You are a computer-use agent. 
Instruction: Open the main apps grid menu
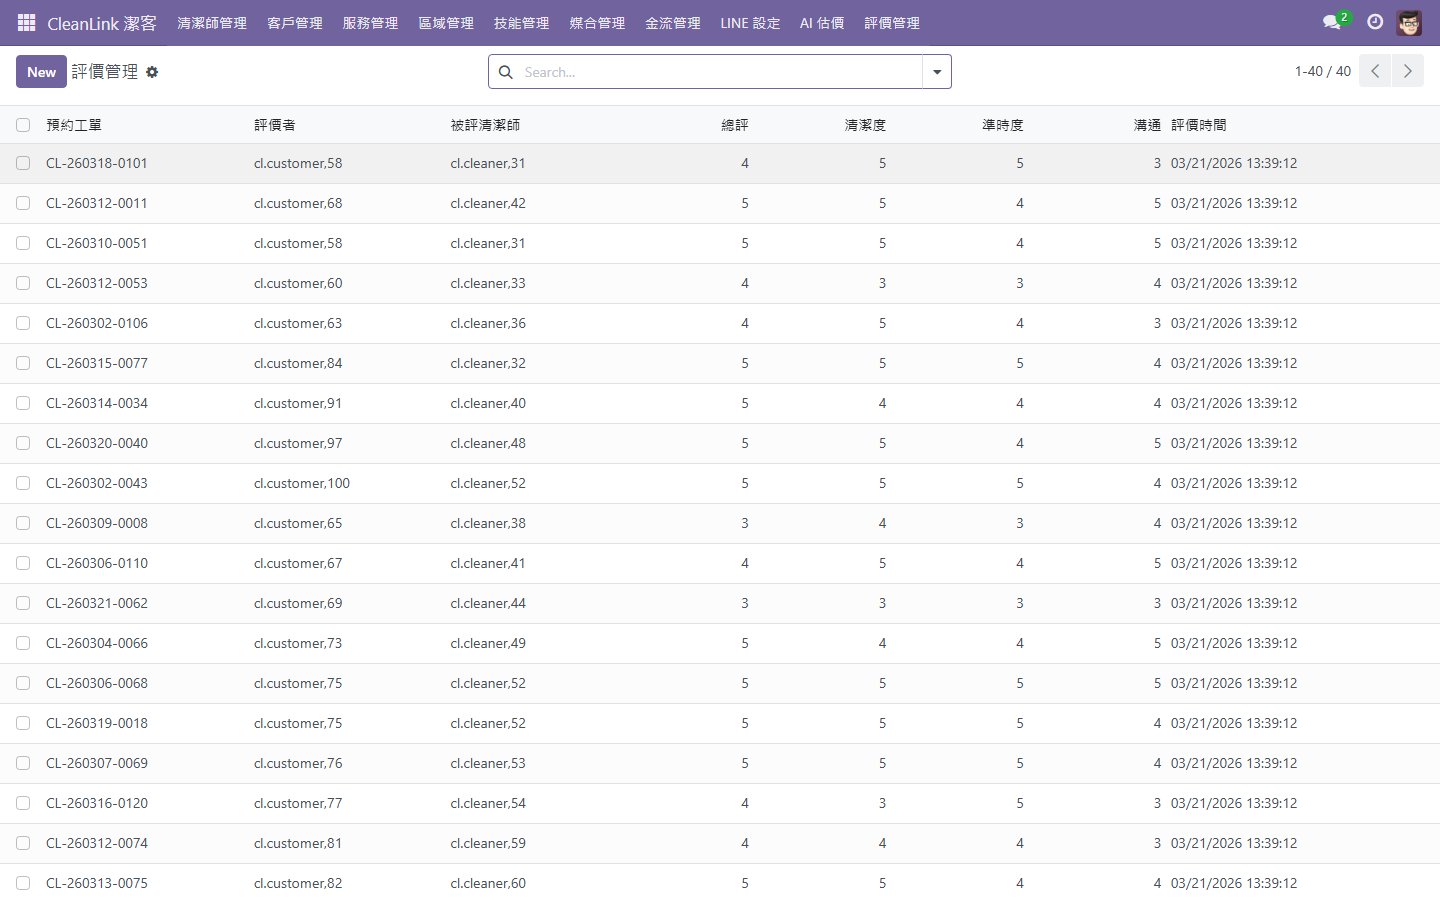(26, 22)
